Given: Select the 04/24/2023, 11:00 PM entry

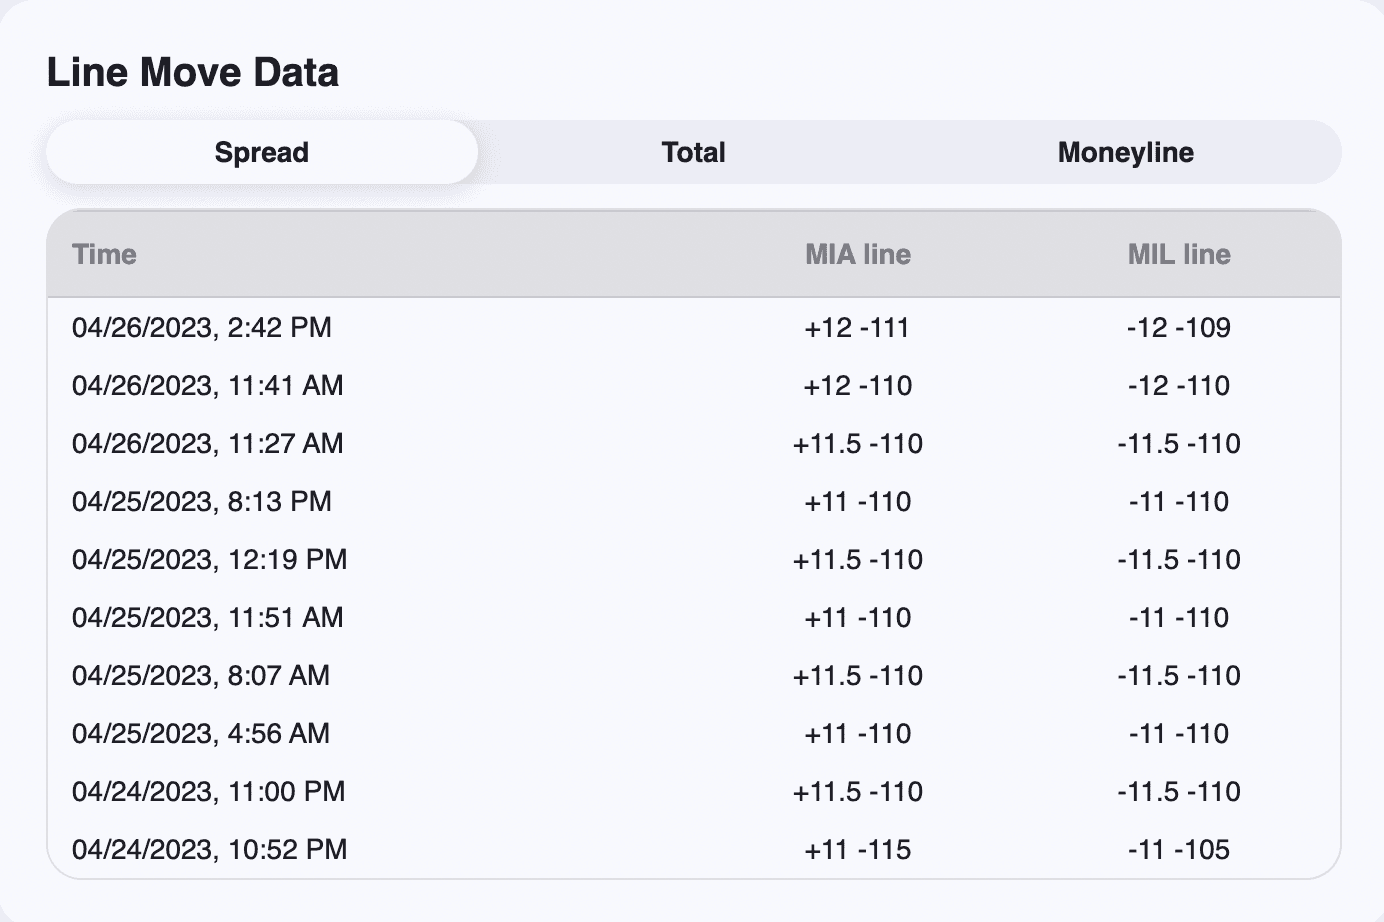Looking at the screenshot, I should tap(209, 792).
